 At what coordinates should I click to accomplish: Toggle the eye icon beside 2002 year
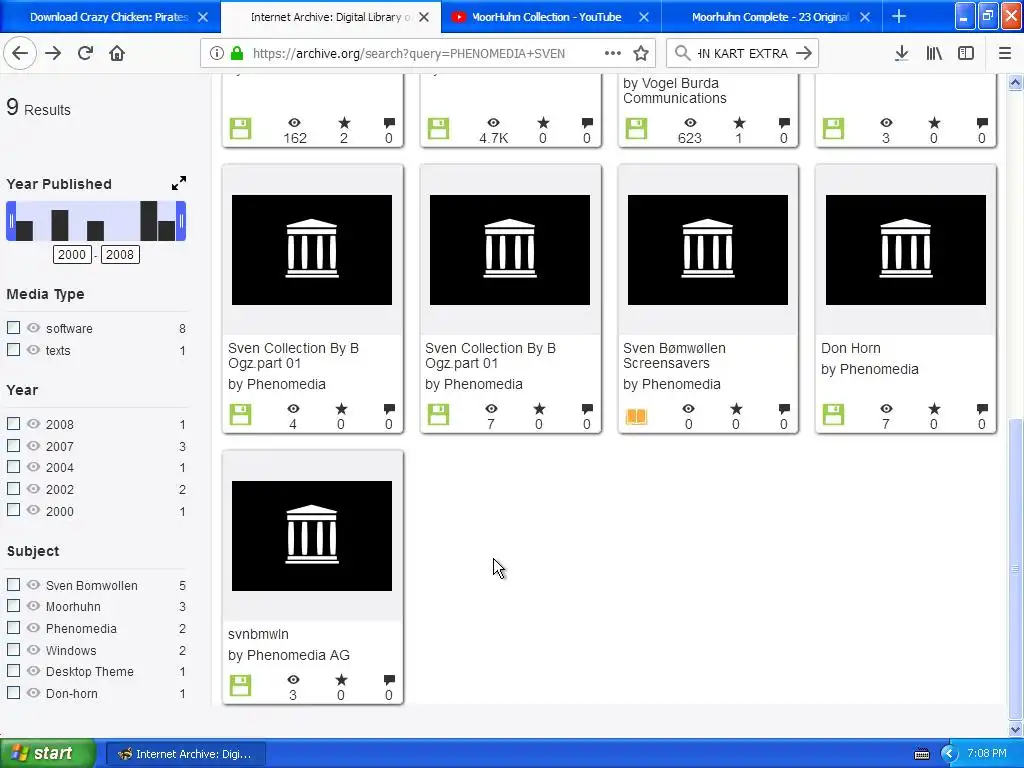(x=33, y=488)
